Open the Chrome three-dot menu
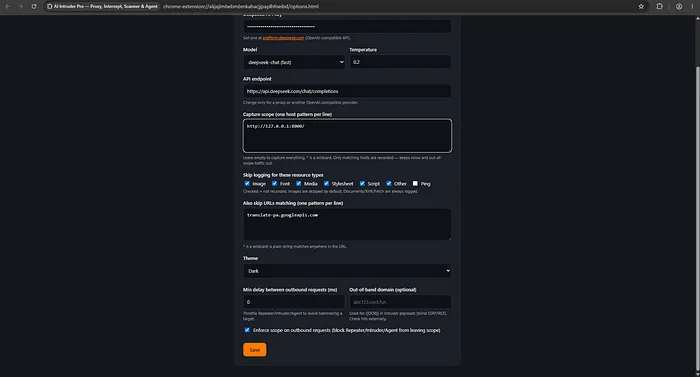700x377 pixels. (x=692, y=6)
